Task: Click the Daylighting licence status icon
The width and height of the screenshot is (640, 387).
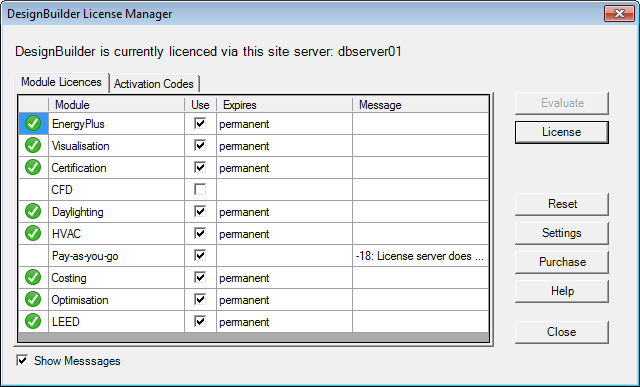Action: tap(33, 211)
